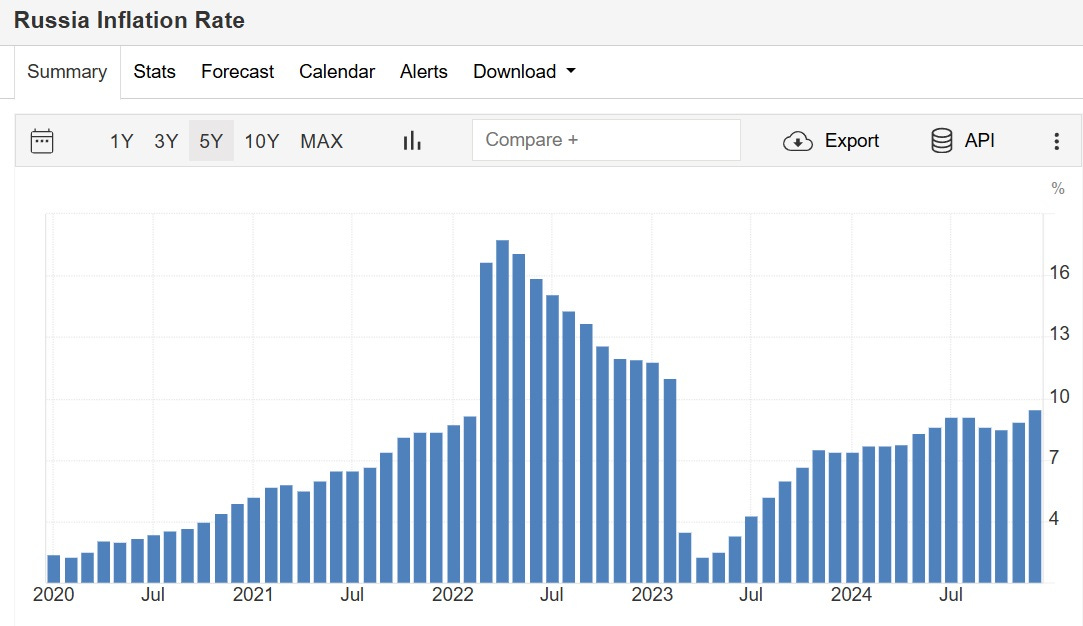Set chart range to 1Y
Image resolution: width=1083 pixels, height=626 pixels.
tap(122, 141)
